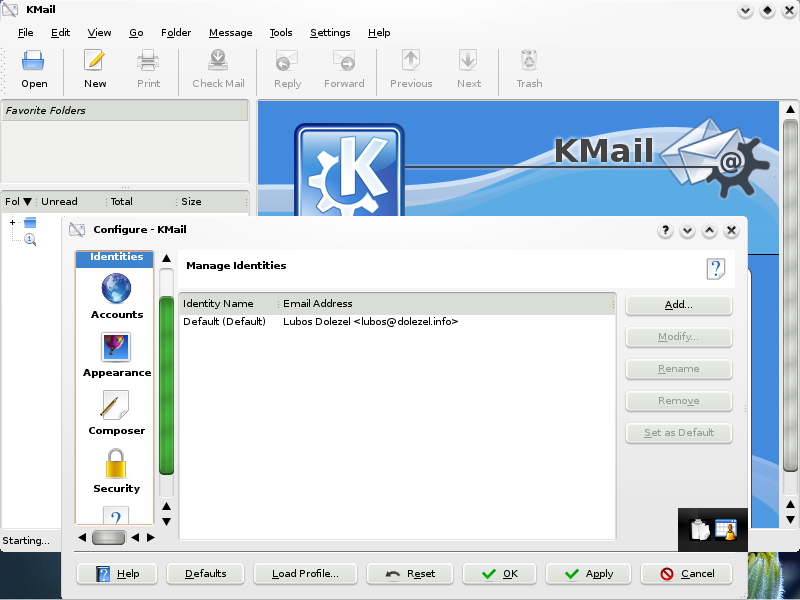Click the help question icon beside Manage Identities
Screen dimensions: 800x600
716,269
